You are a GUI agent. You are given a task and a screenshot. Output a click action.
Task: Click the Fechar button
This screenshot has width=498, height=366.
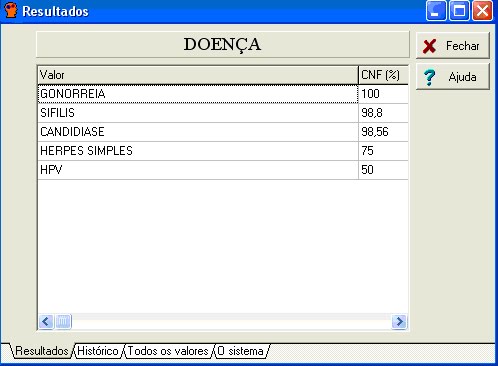(x=453, y=46)
